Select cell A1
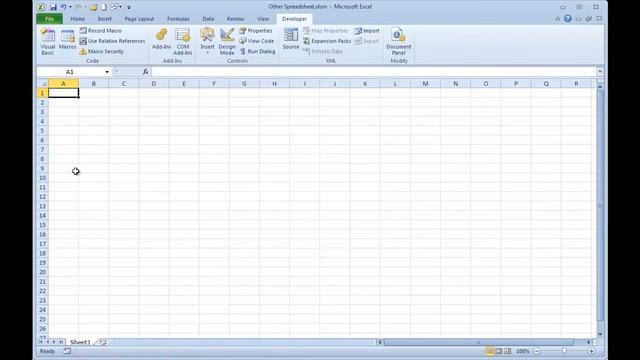 [x=64, y=93]
